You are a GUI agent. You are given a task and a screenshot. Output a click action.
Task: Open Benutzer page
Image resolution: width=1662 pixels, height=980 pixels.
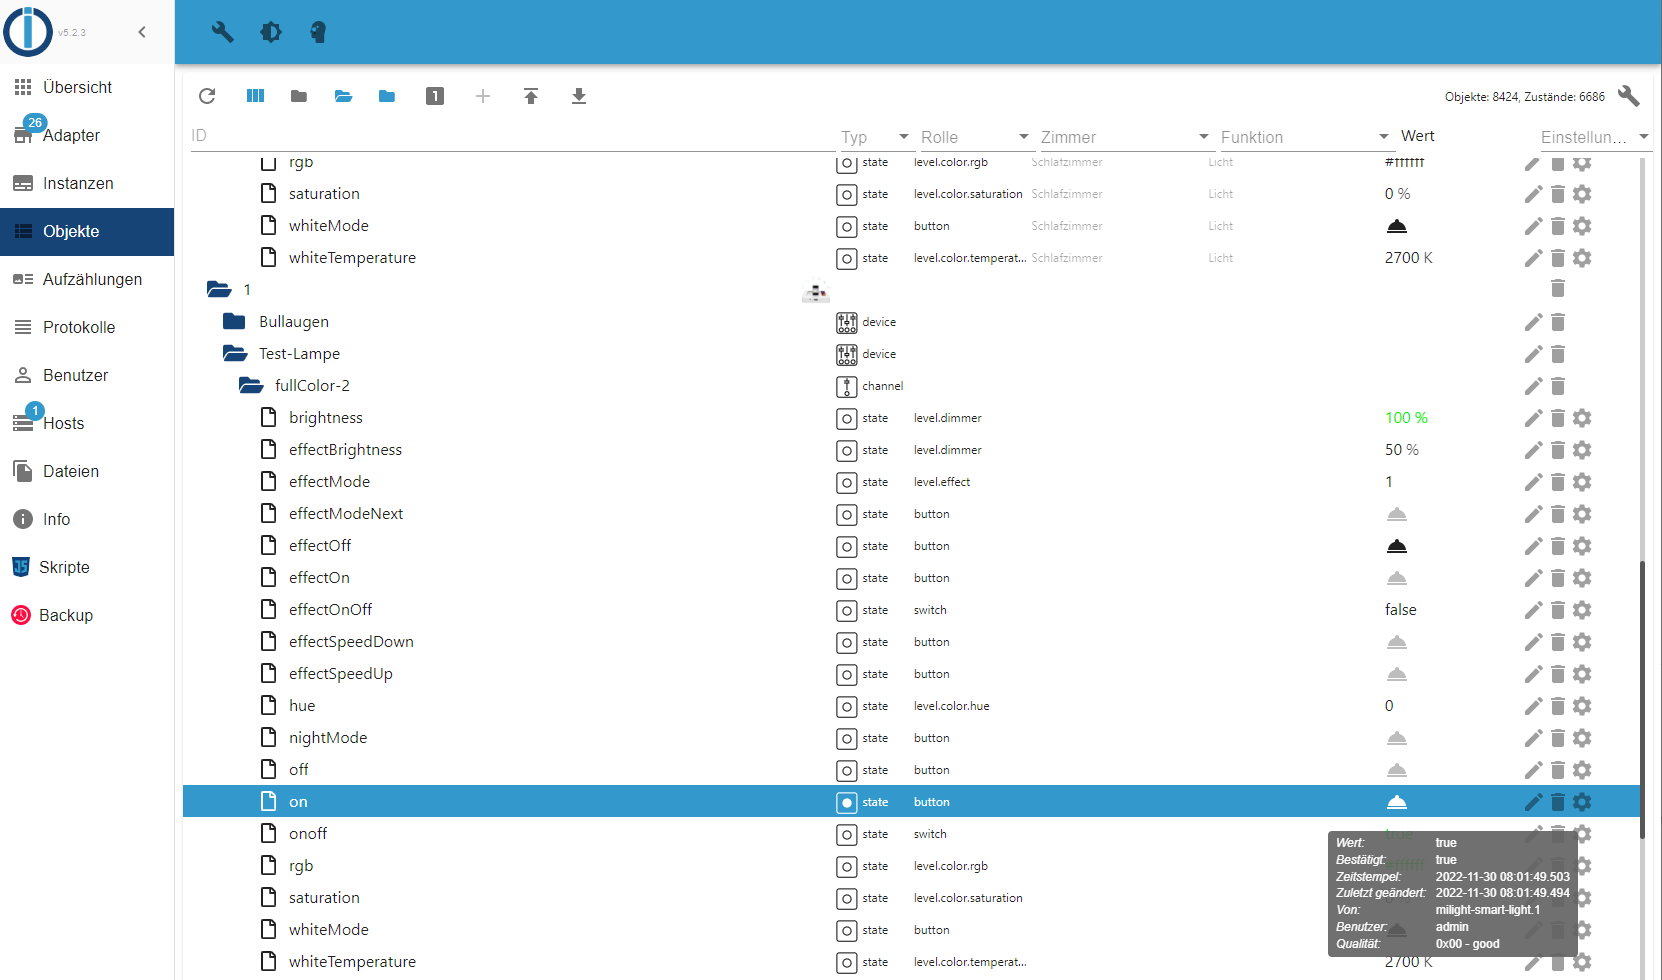pyautogui.click(x=87, y=375)
